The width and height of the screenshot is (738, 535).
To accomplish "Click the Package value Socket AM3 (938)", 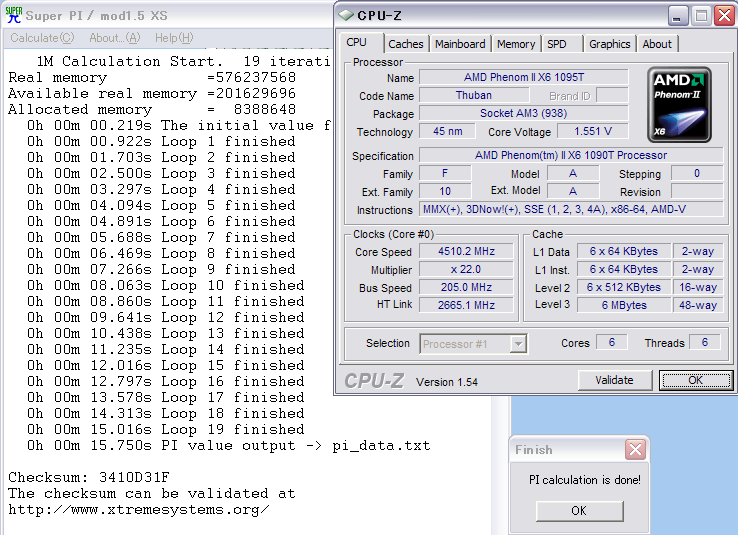I will 524,113.
